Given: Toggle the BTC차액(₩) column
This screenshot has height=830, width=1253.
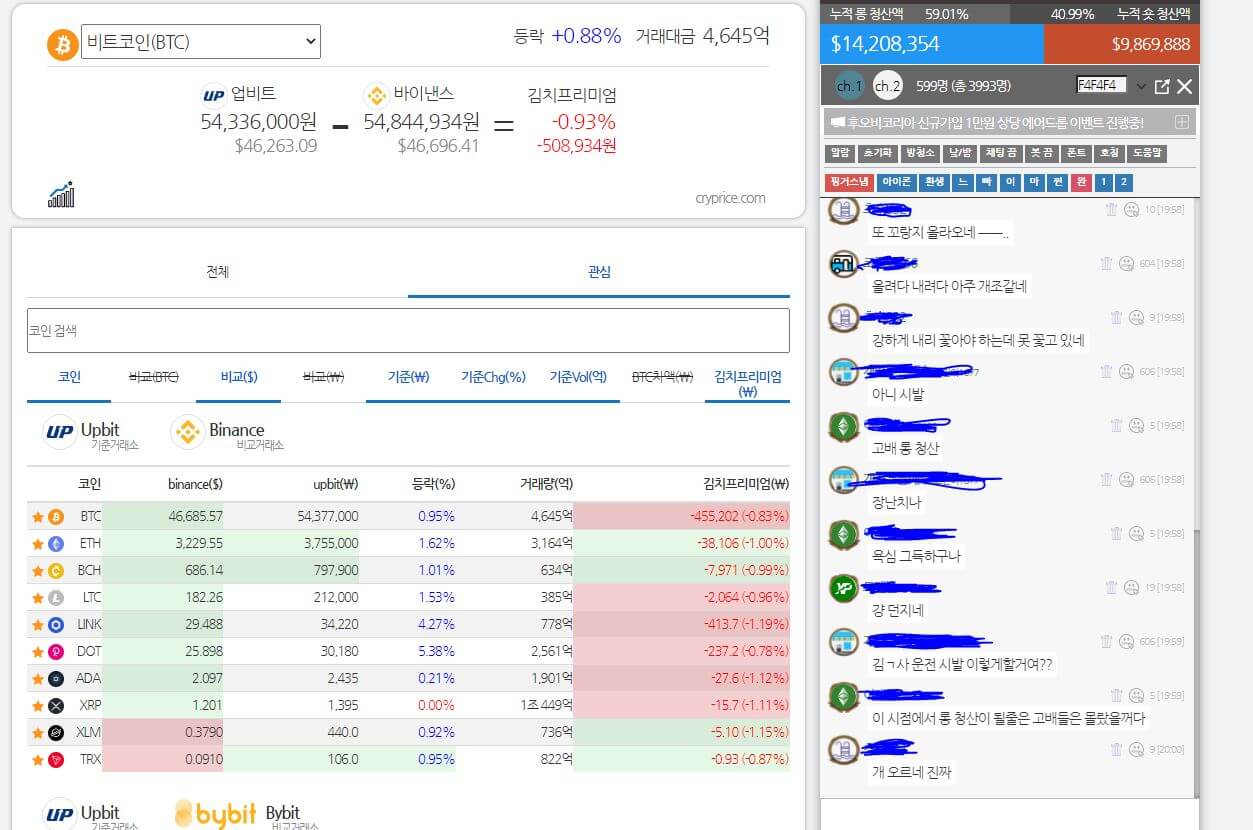Looking at the screenshot, I should click(662, 378).
